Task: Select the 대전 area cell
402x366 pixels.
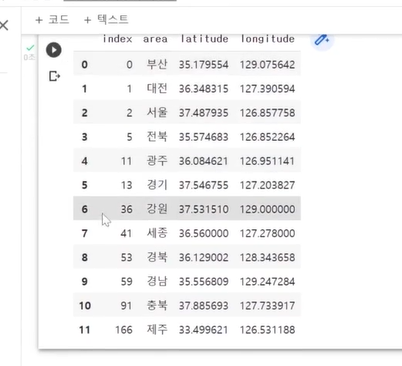Action: click(157, 88)
